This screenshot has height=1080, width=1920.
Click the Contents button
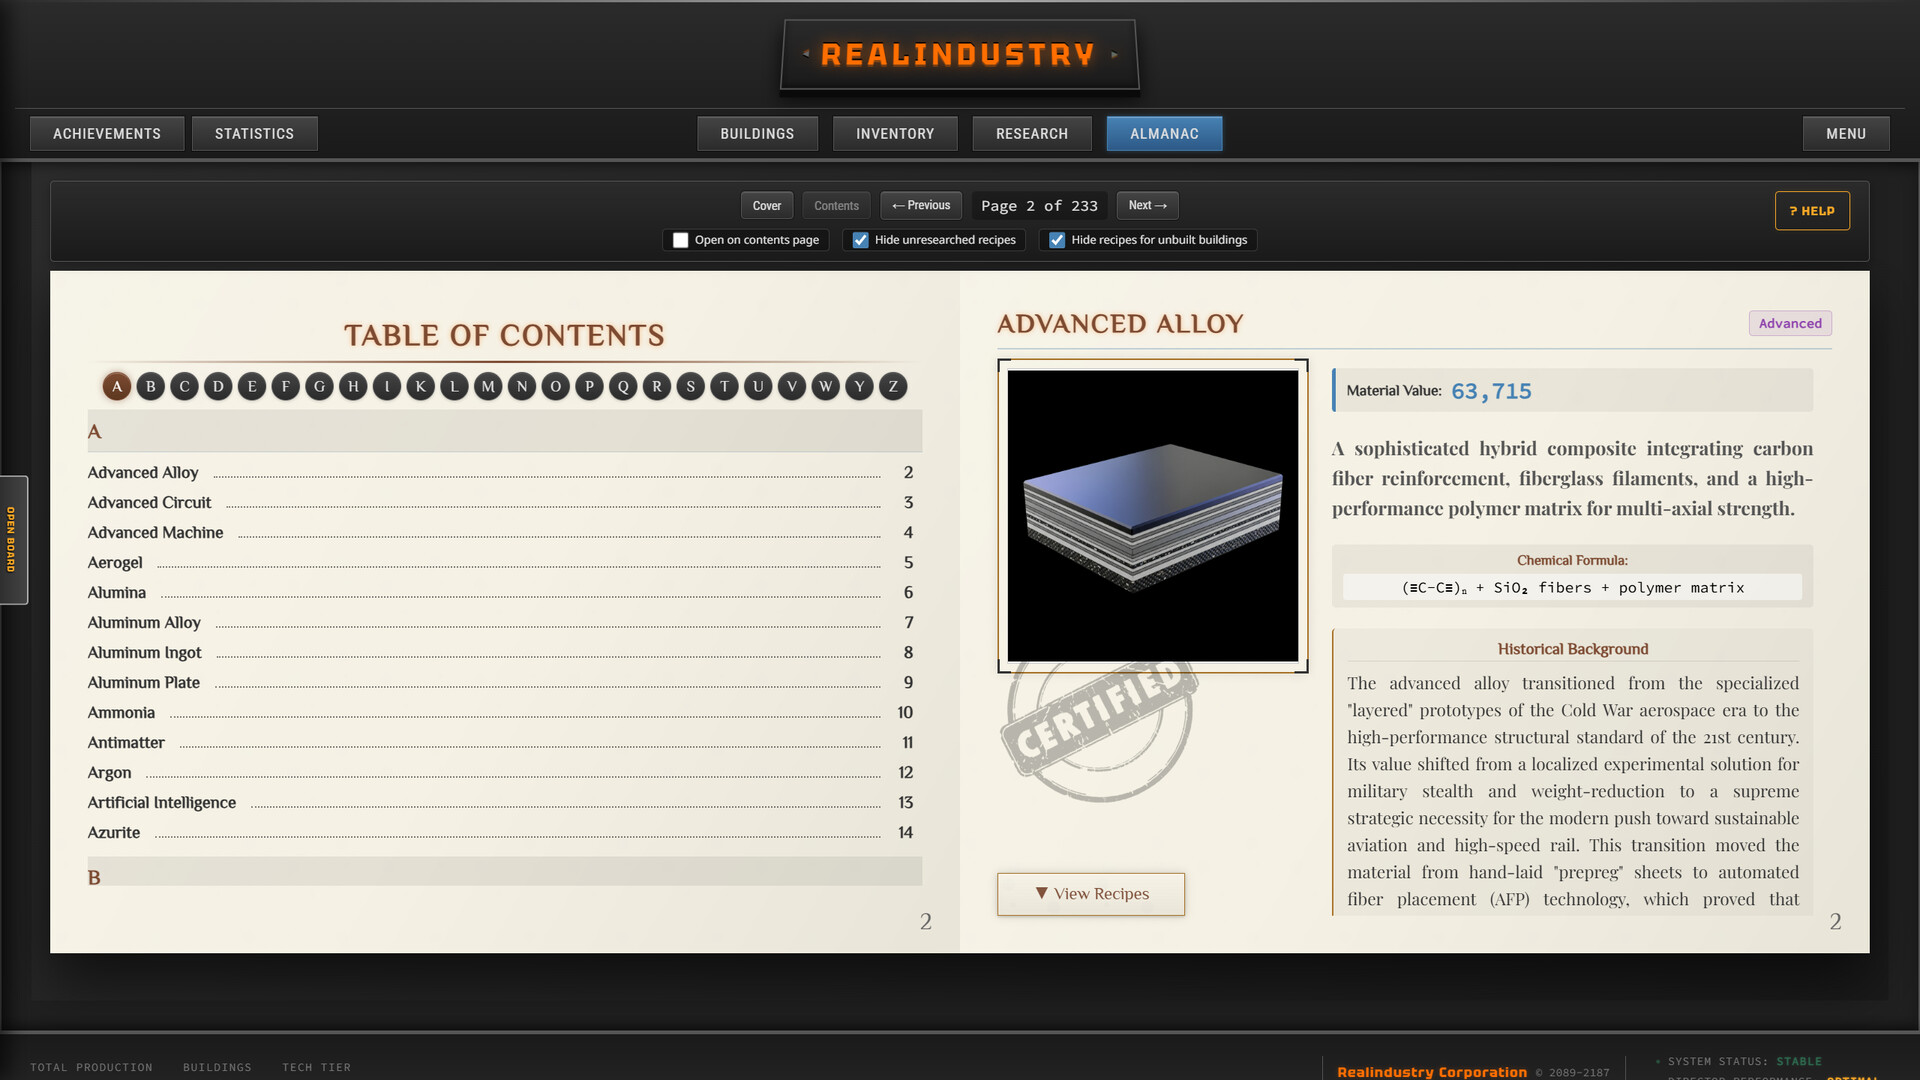[836, 206]
